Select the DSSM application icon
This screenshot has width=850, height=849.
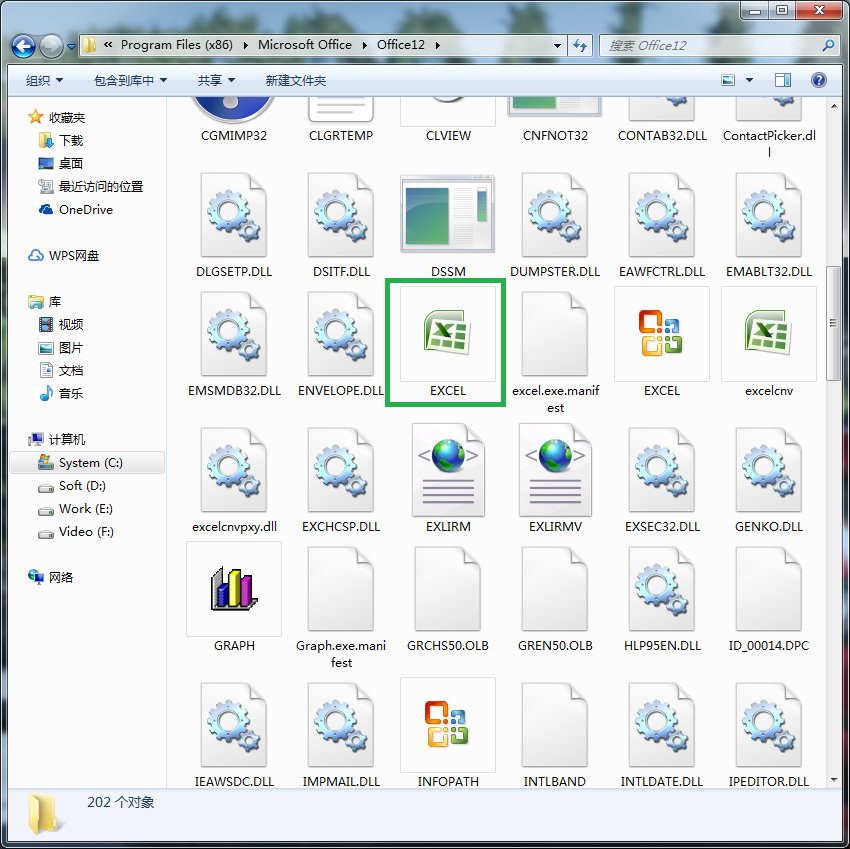tap(448, 225)
